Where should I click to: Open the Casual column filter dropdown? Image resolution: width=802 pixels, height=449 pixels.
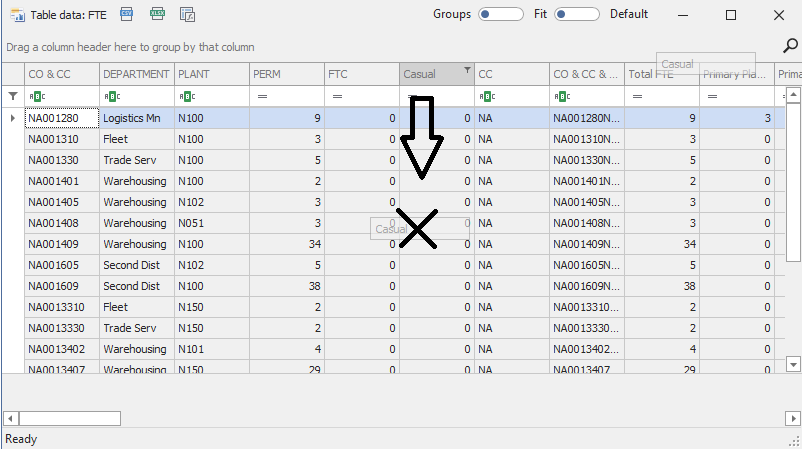[466, 70]
